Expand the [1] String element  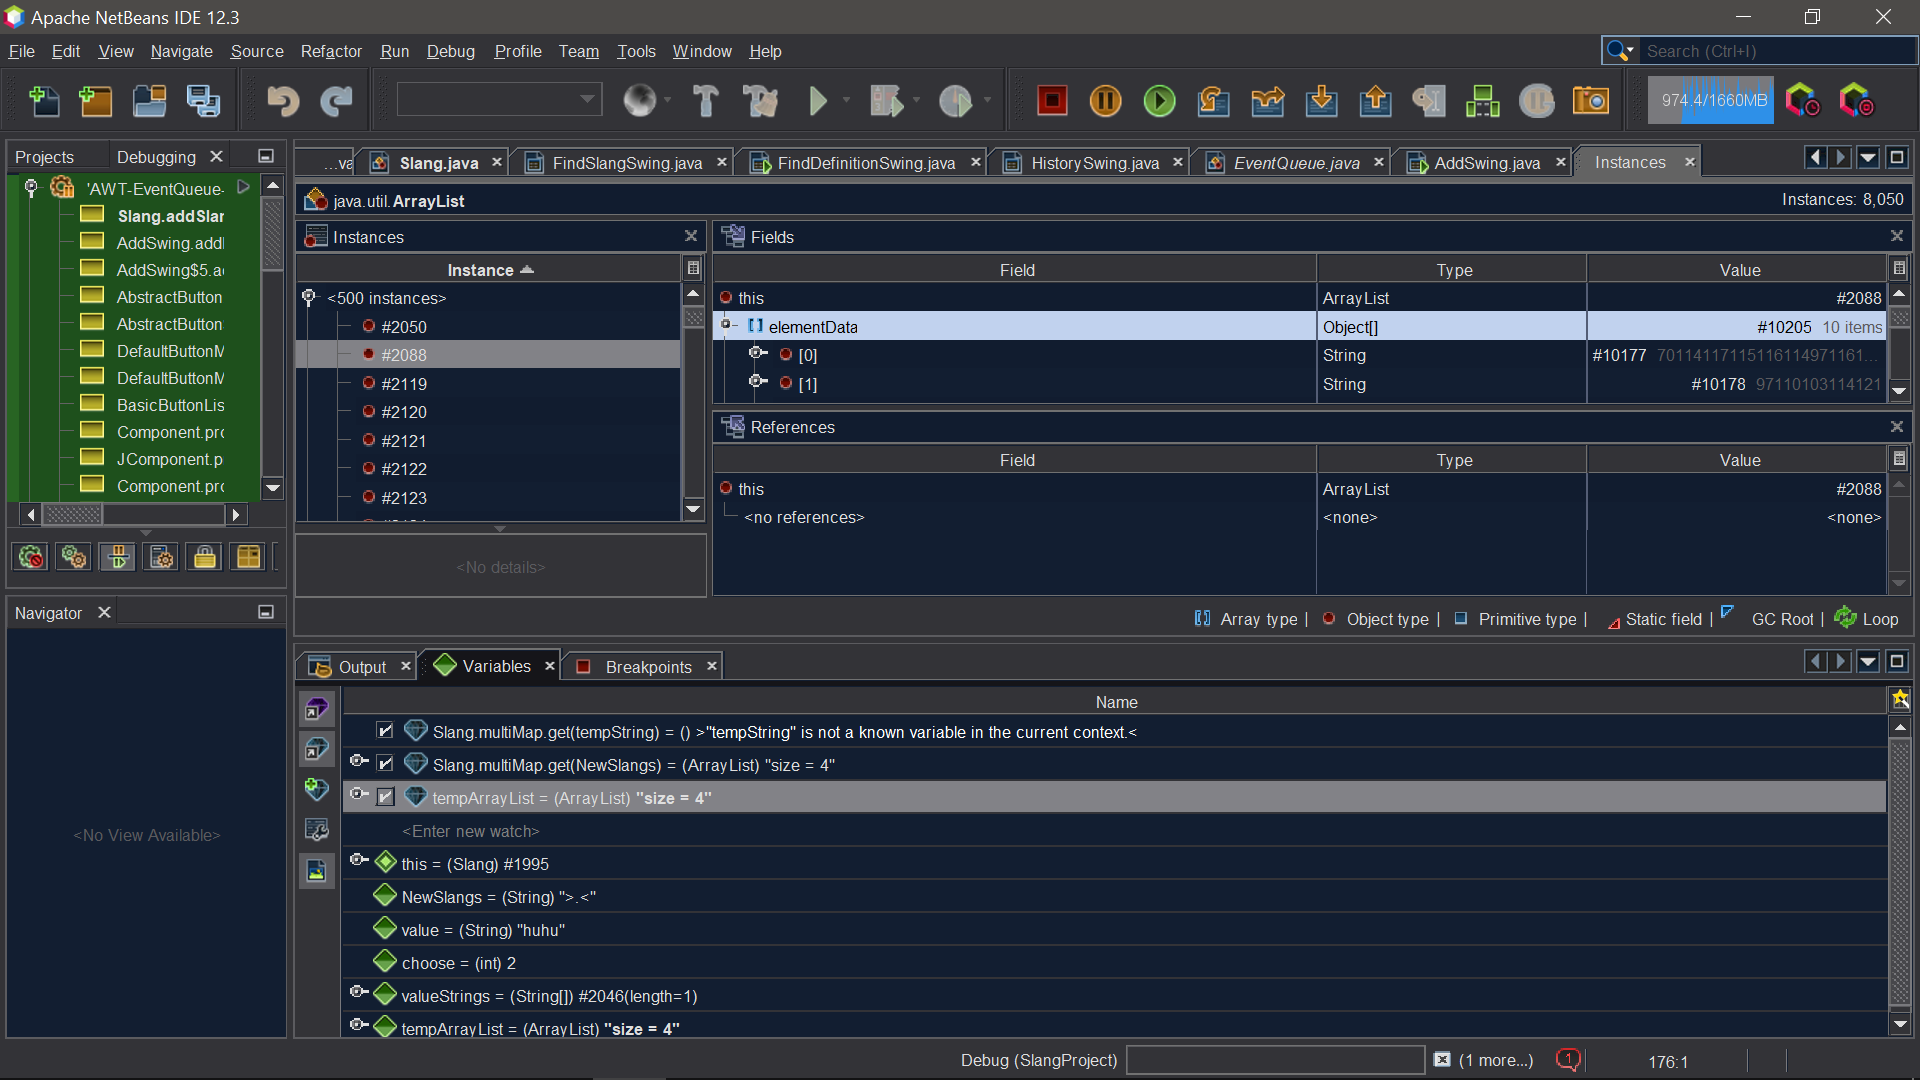click(x=759, y=381)
